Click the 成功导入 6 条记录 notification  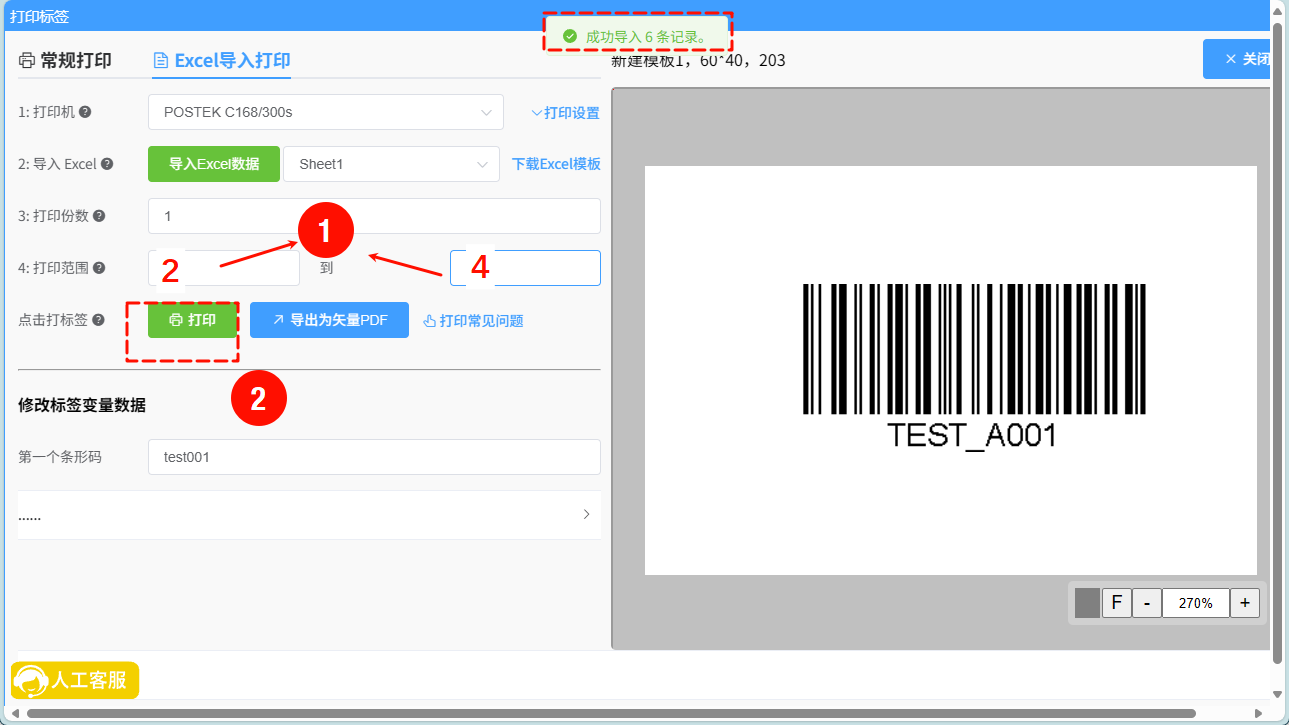pos(638,36)
